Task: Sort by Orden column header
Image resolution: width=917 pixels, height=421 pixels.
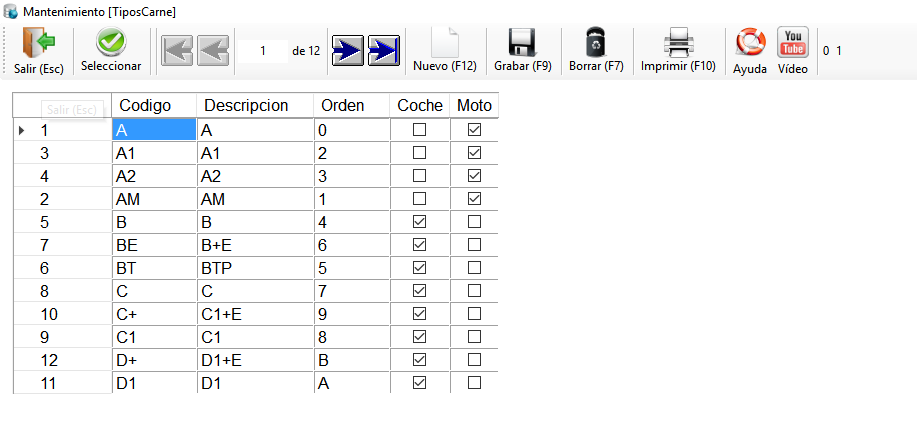Action: (x=351, y=105)
